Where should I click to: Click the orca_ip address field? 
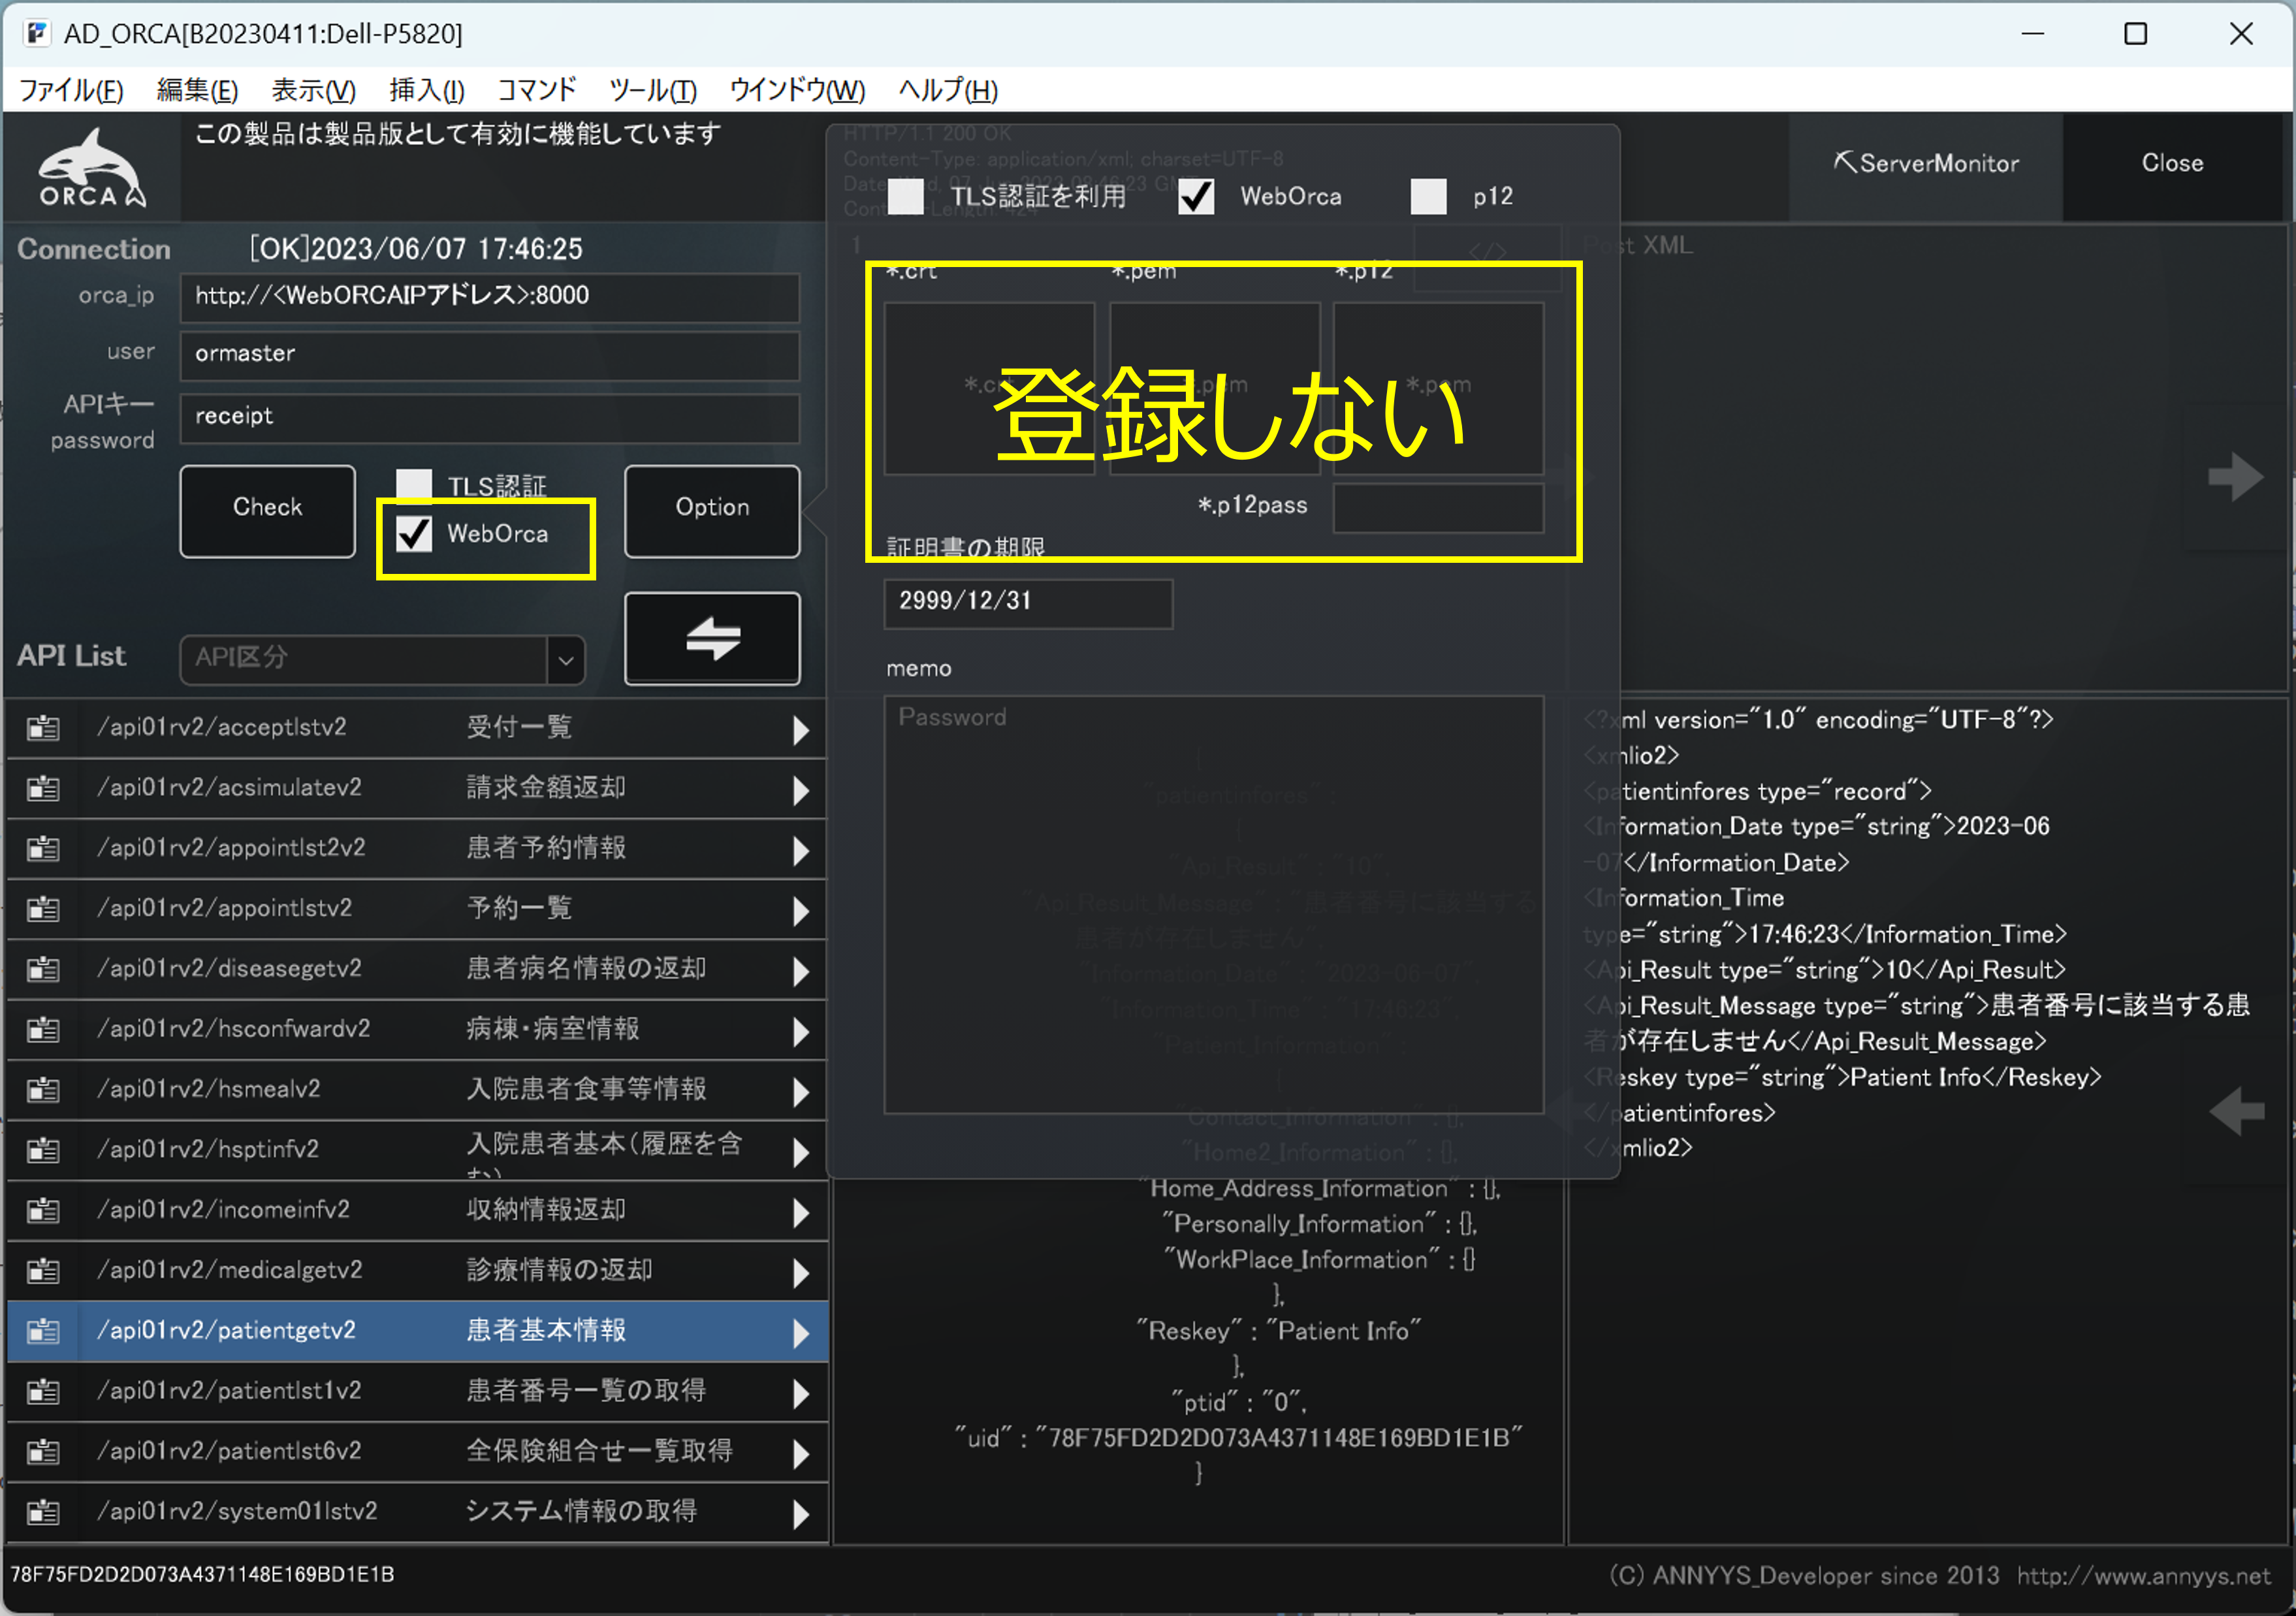click(490, 297)
